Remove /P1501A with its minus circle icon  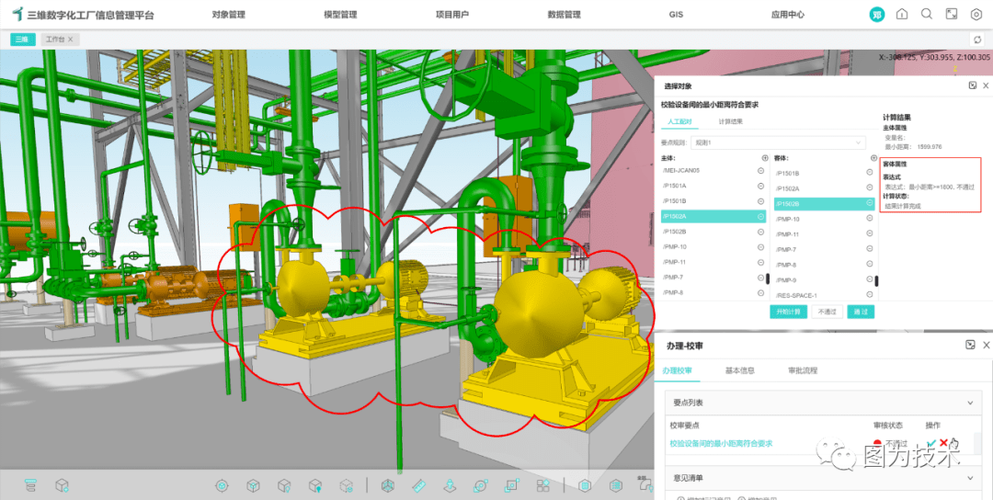click(x=761, y=185)
